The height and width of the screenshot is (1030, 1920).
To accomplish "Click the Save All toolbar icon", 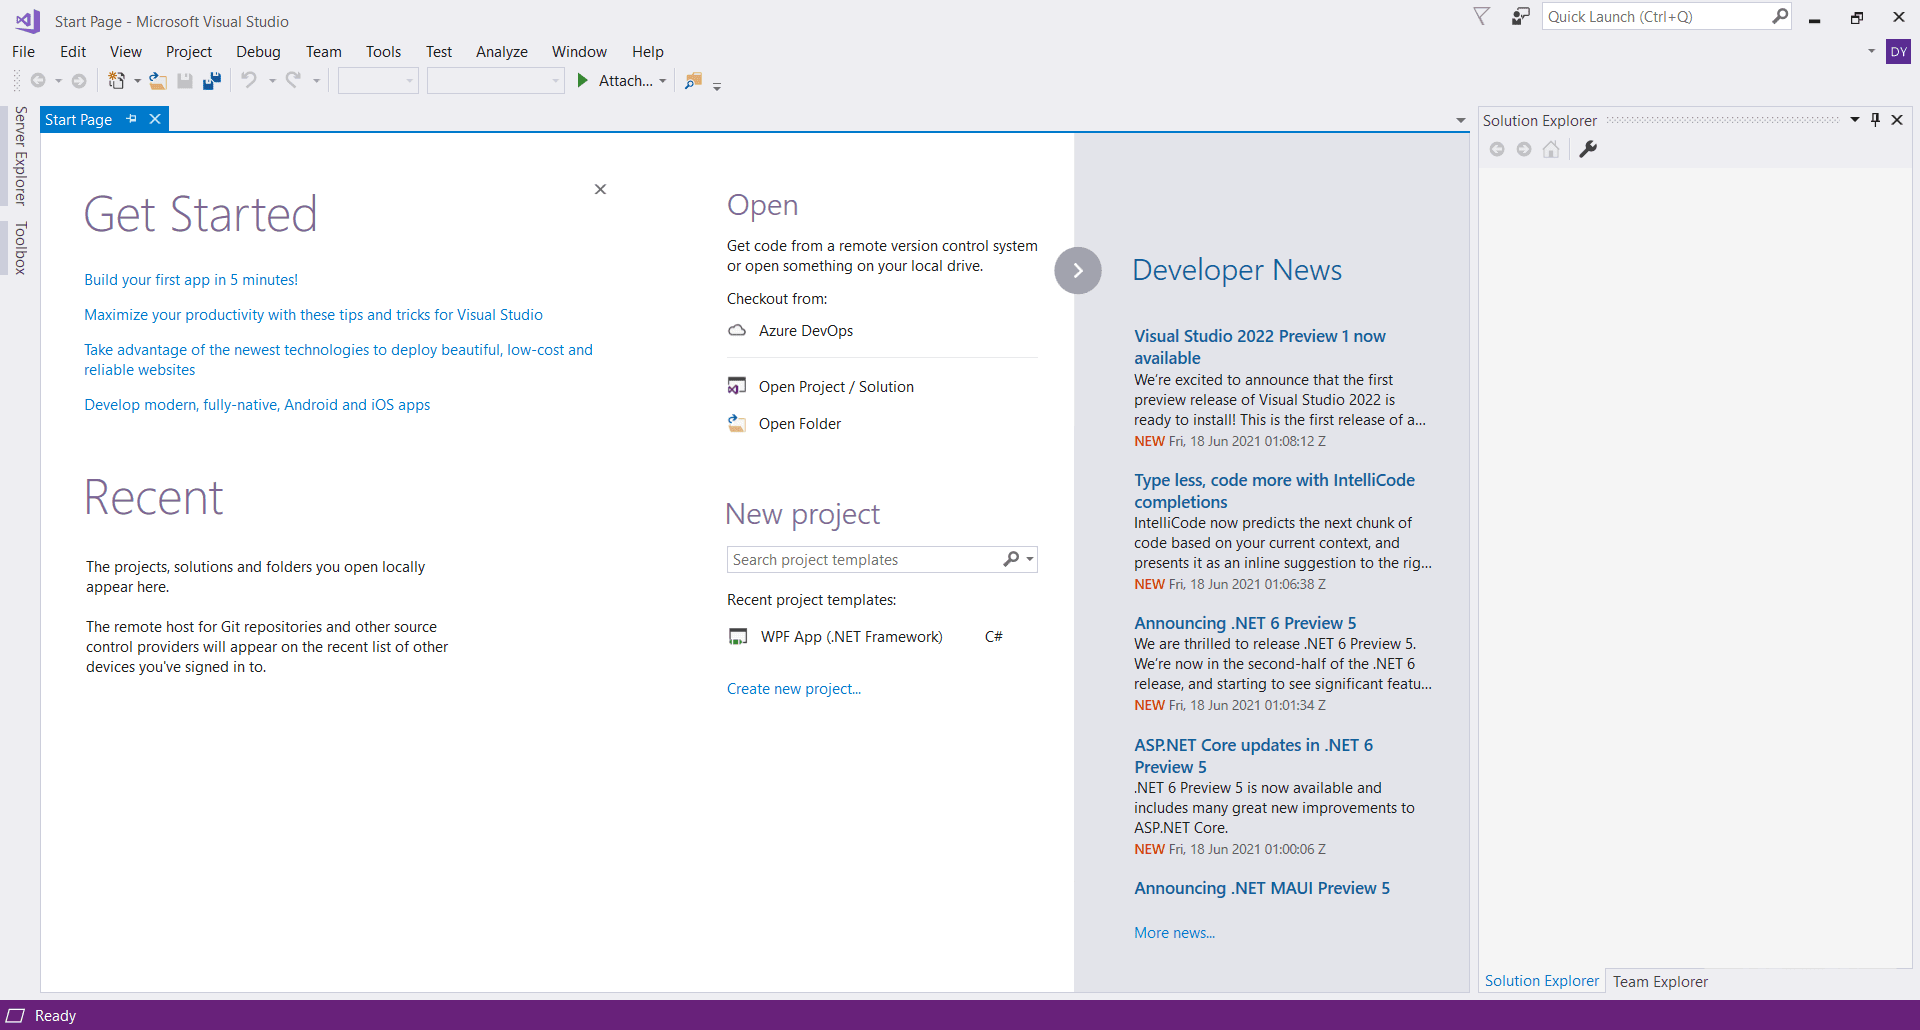I will tap(212, 81).
